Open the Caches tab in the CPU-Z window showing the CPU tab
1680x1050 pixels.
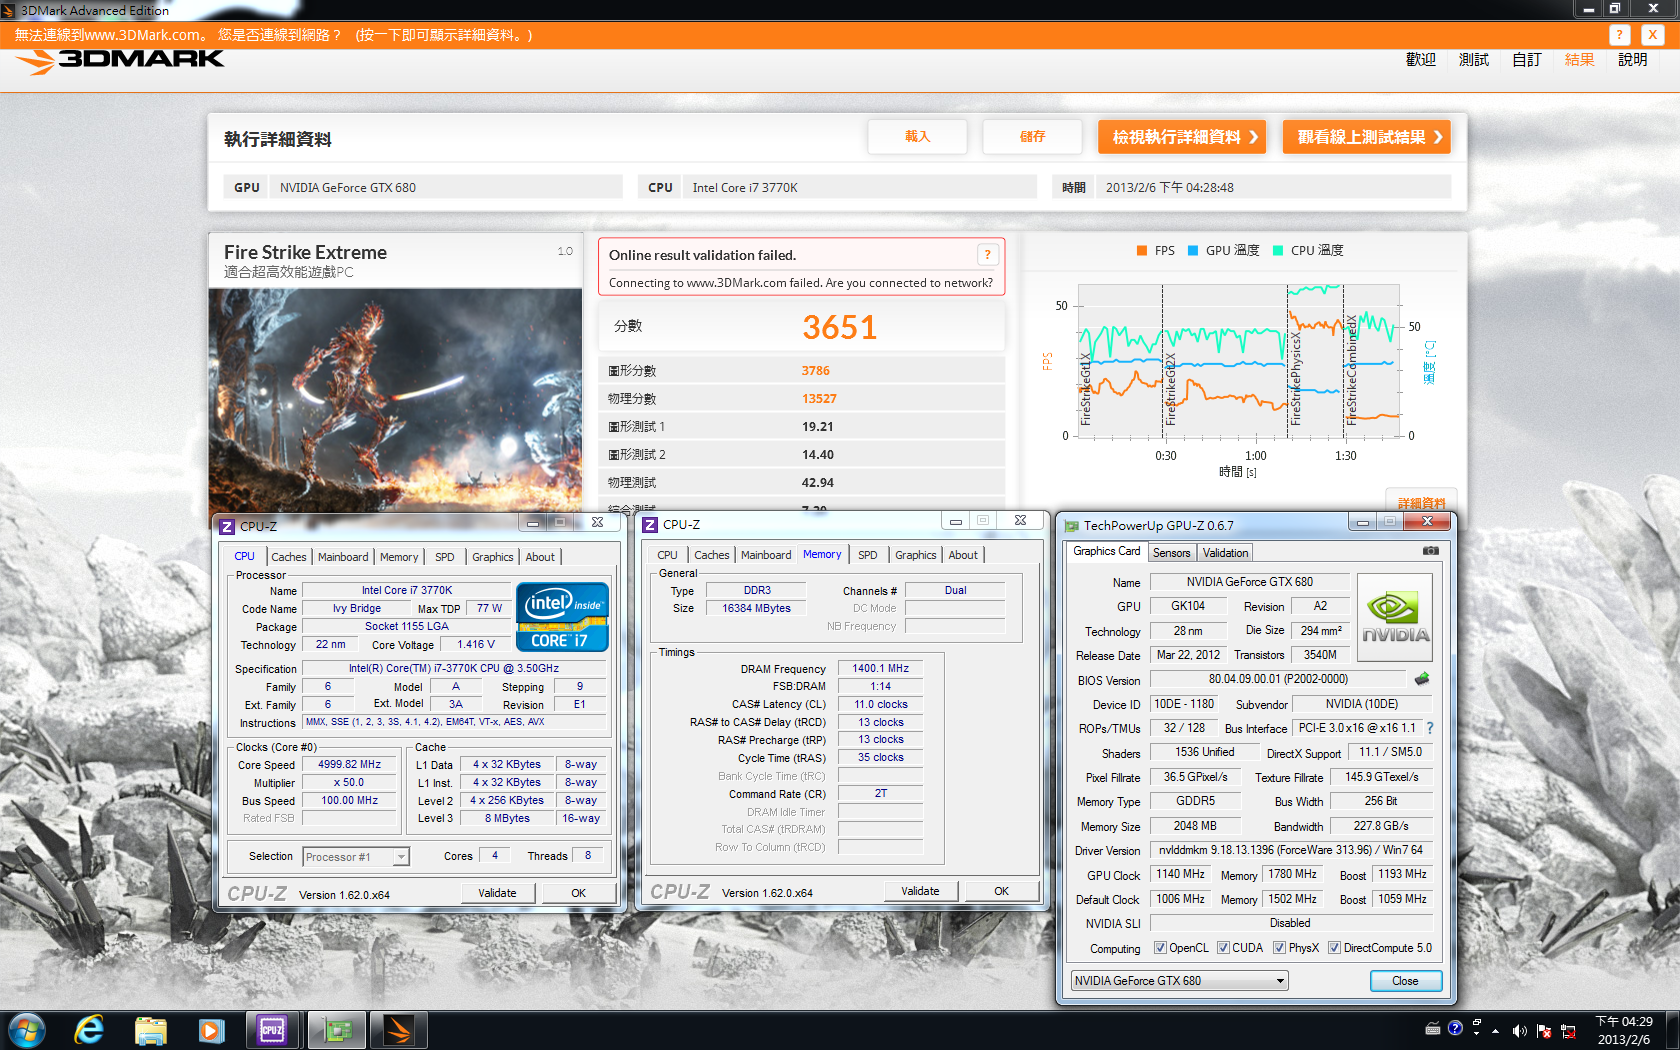288,557
